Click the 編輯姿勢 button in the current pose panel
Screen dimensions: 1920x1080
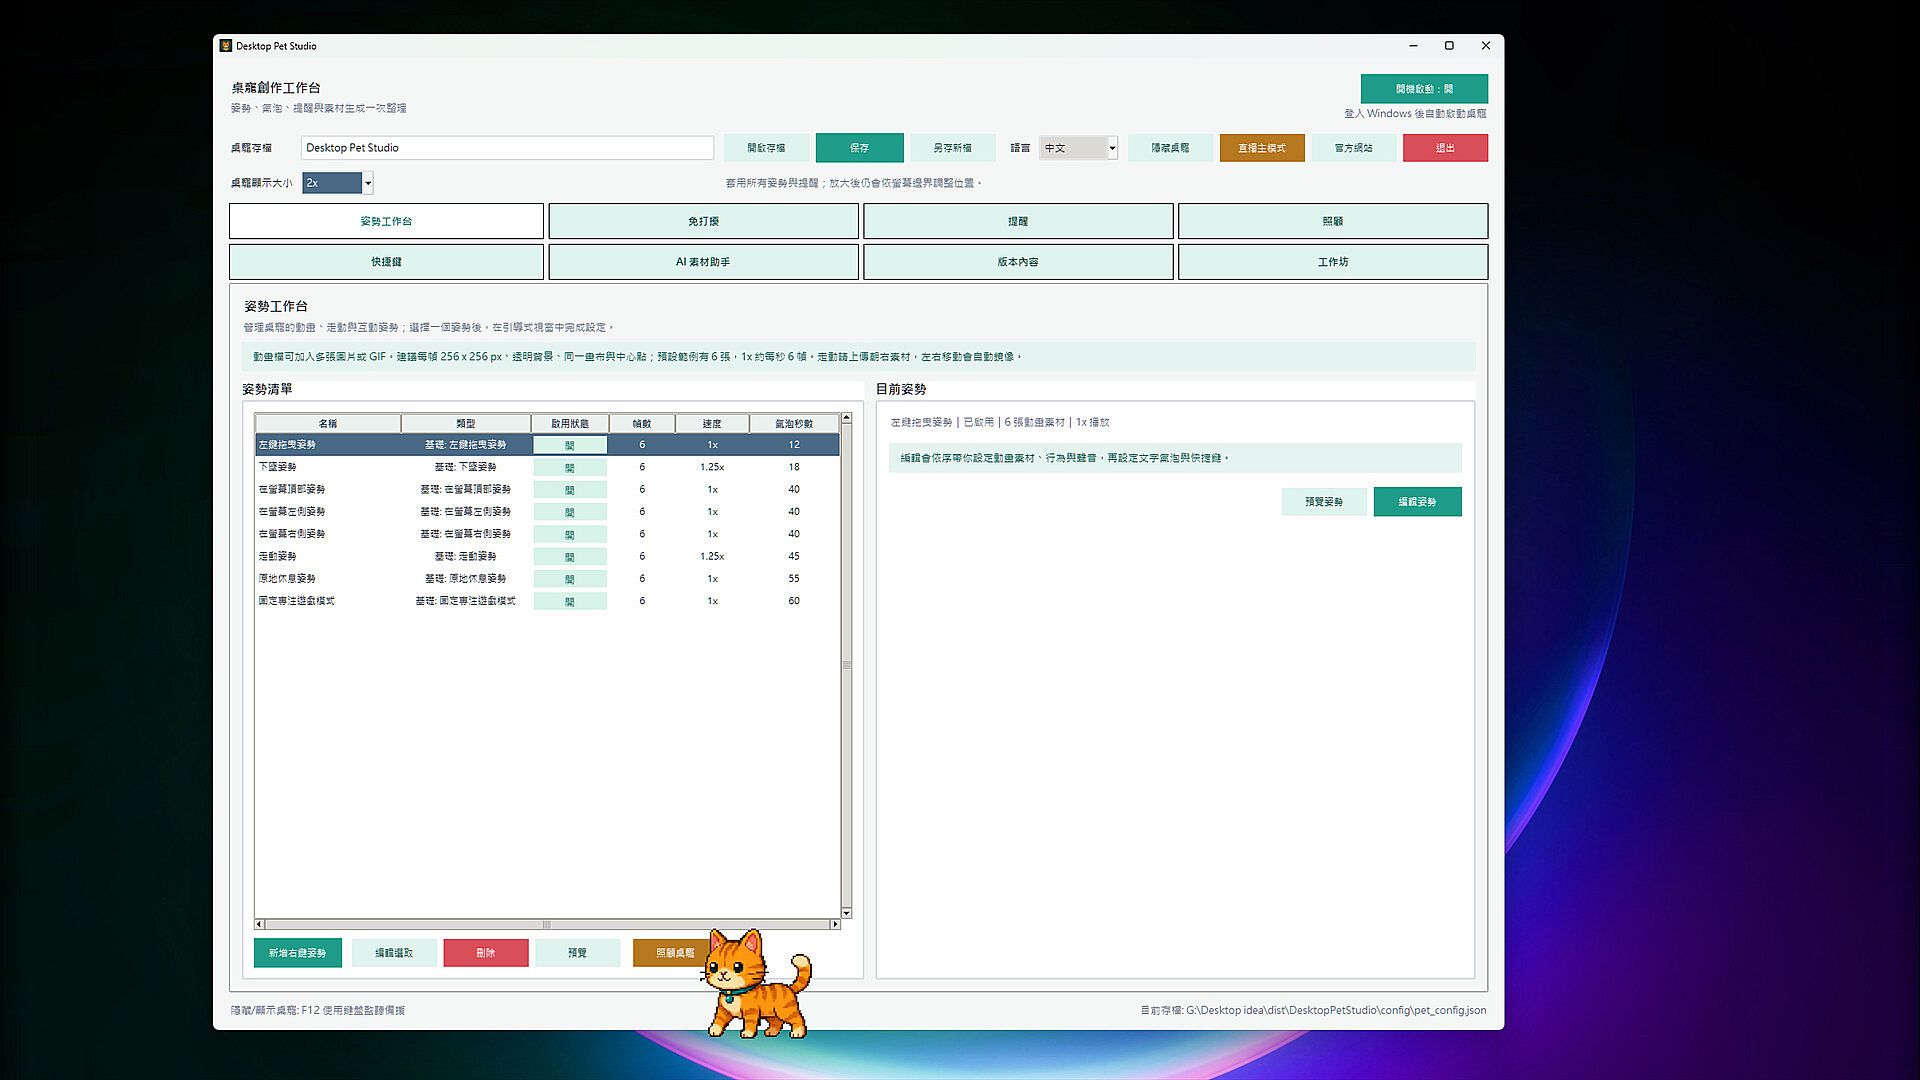coord(1417,502)
